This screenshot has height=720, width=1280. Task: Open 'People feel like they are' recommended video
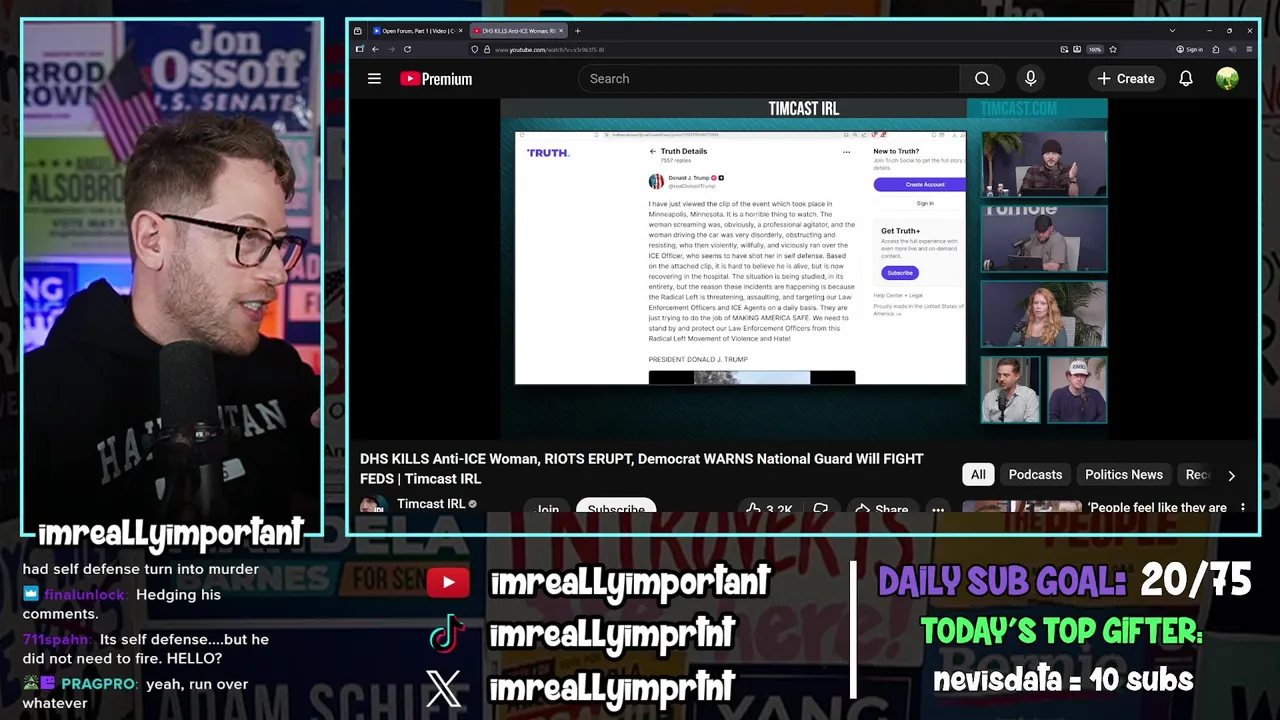[x=1157, y=507]
